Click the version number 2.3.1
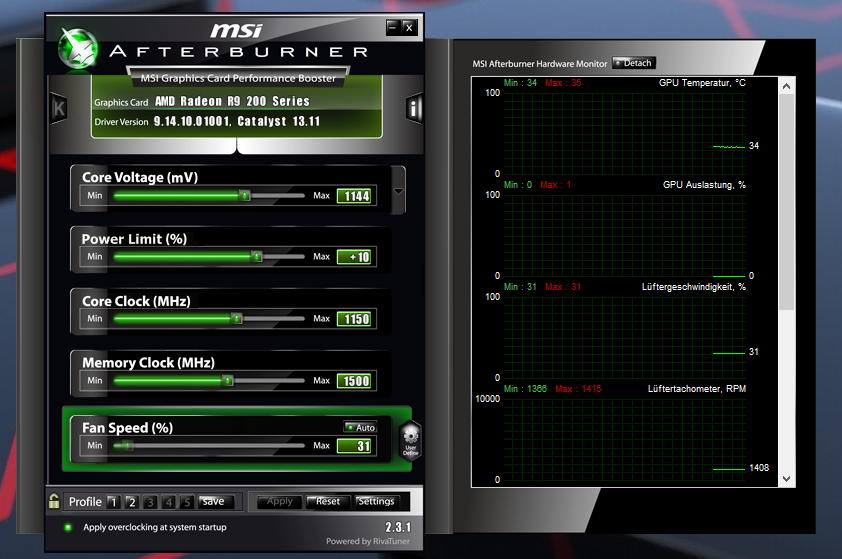The width and height of the screenshot is (842, 559). click(x=398, y=527)
